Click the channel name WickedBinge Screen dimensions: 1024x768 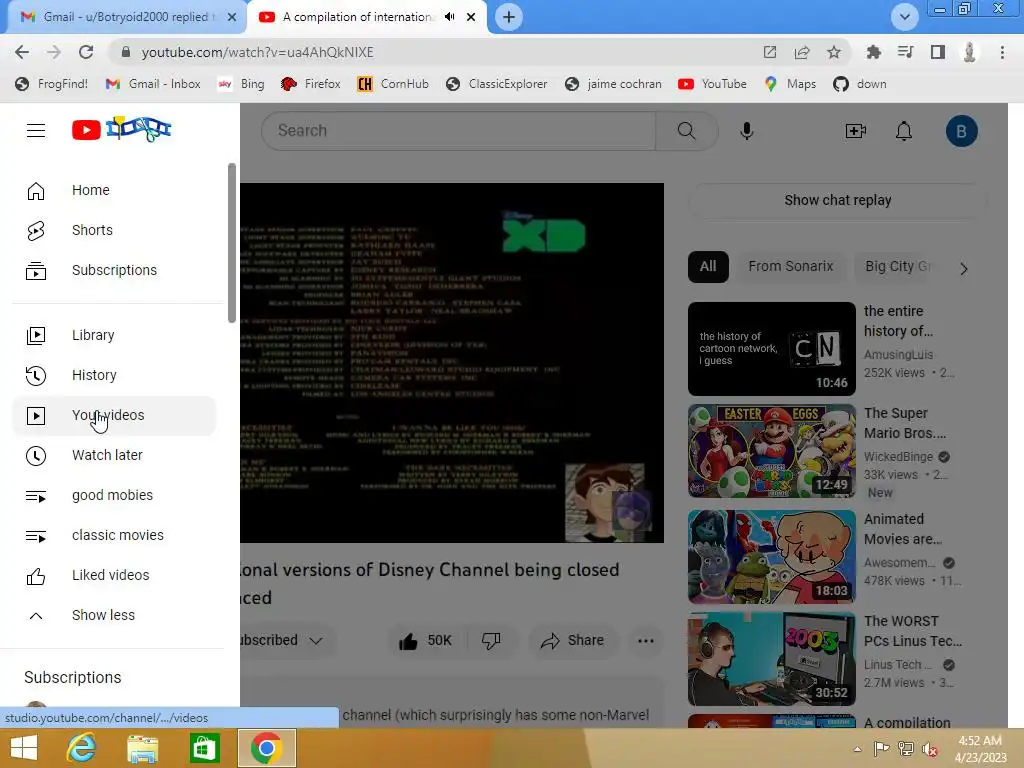click(x=898, y=457)
